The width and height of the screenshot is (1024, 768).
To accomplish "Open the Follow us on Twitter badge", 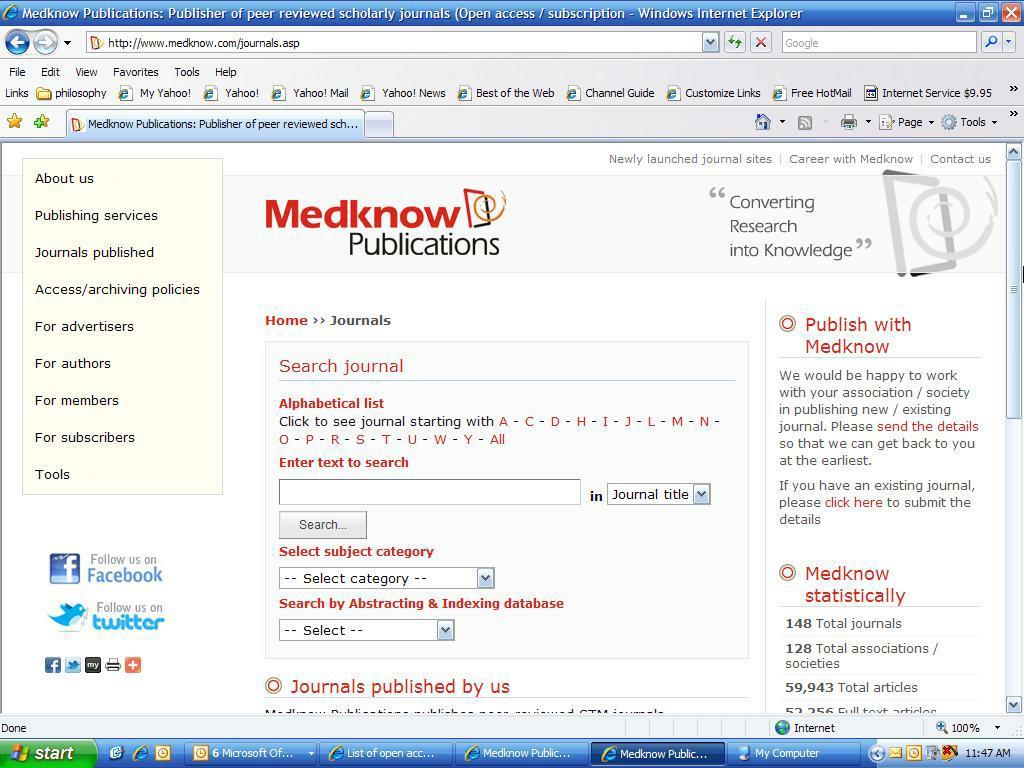I will [x=106, y=616].
